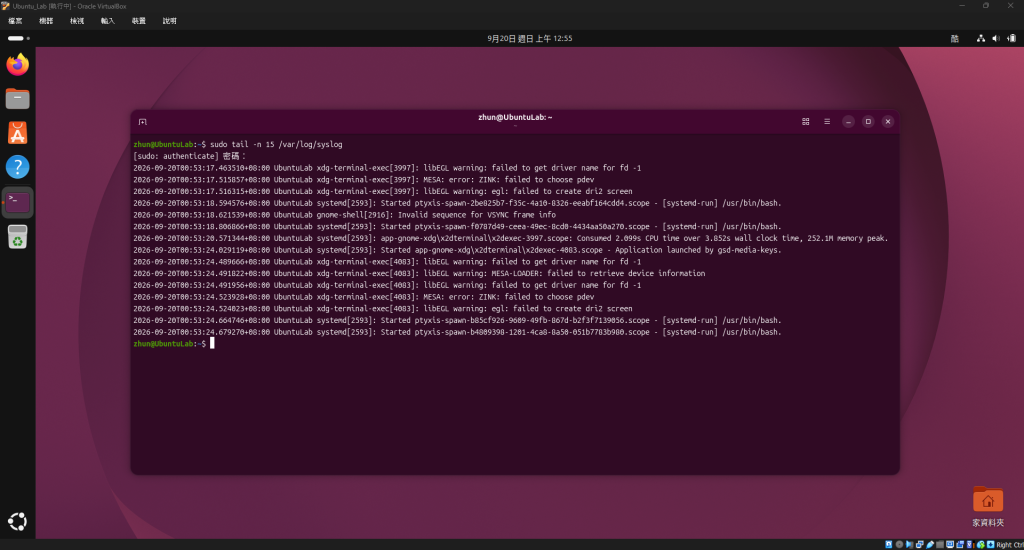Image resolution: width=1024 pixels, height=550 pixels.
Task: Click the ptyxis-spawn-b4889398 scope log line
Action: (x=457, y=332)
